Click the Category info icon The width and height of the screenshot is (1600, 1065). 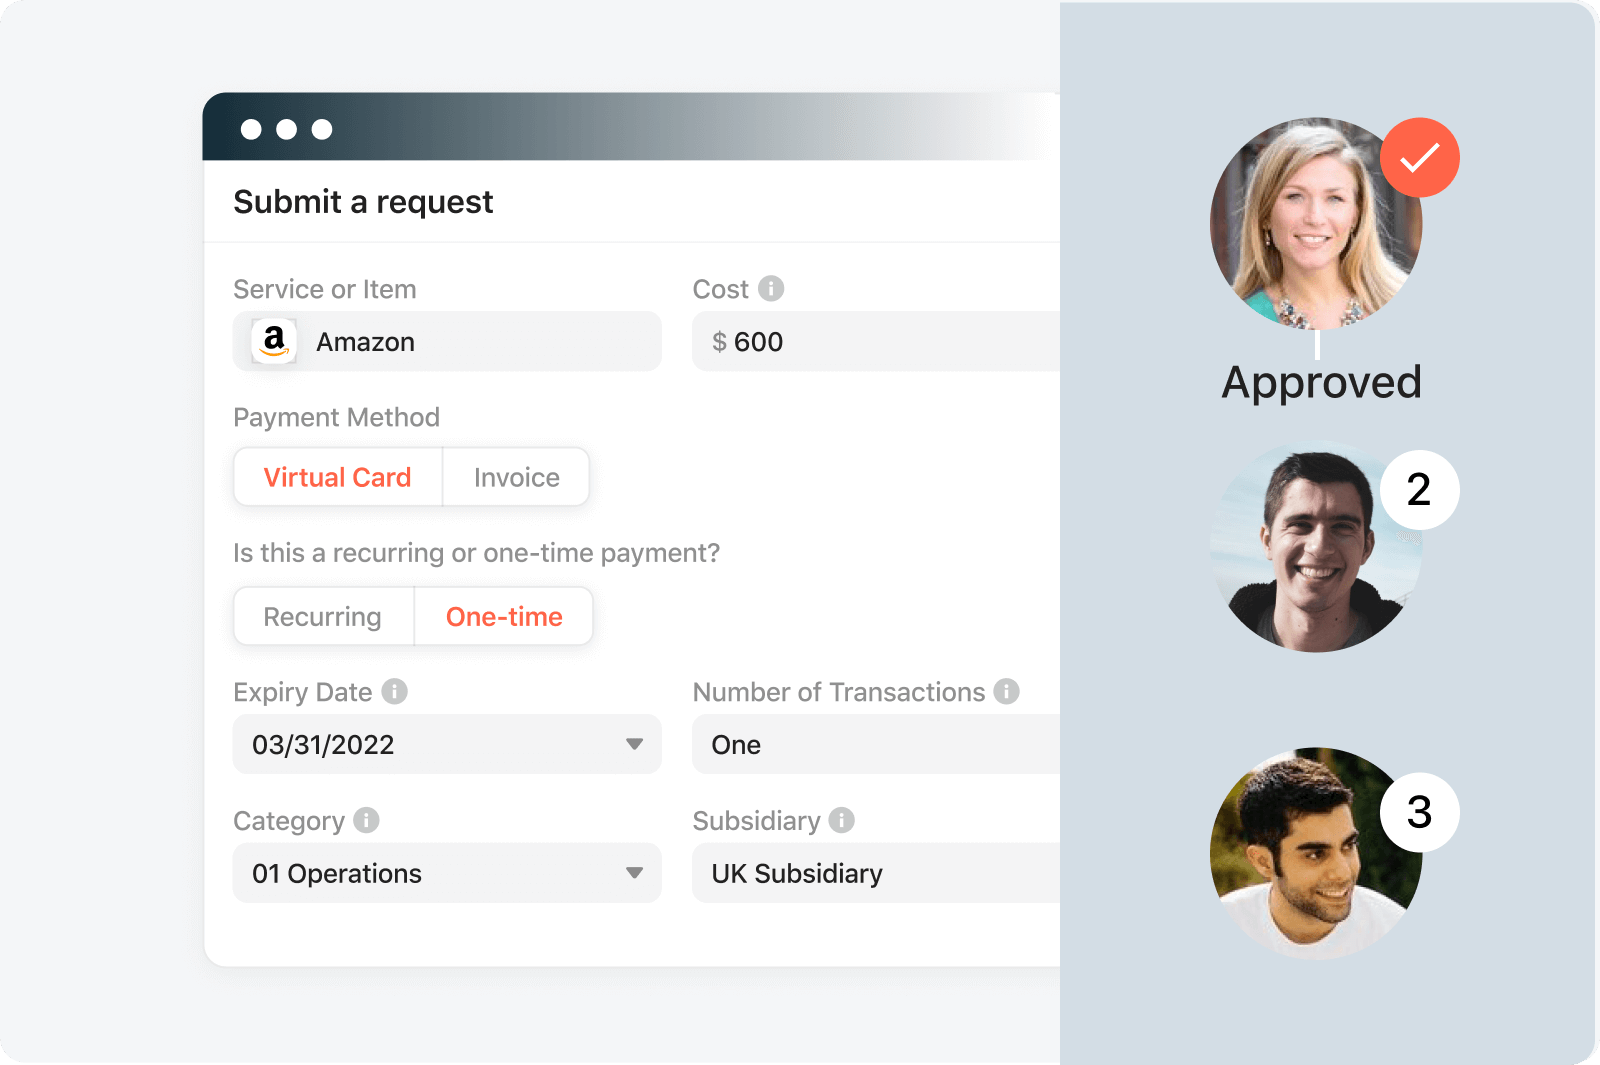pos(367,820)
